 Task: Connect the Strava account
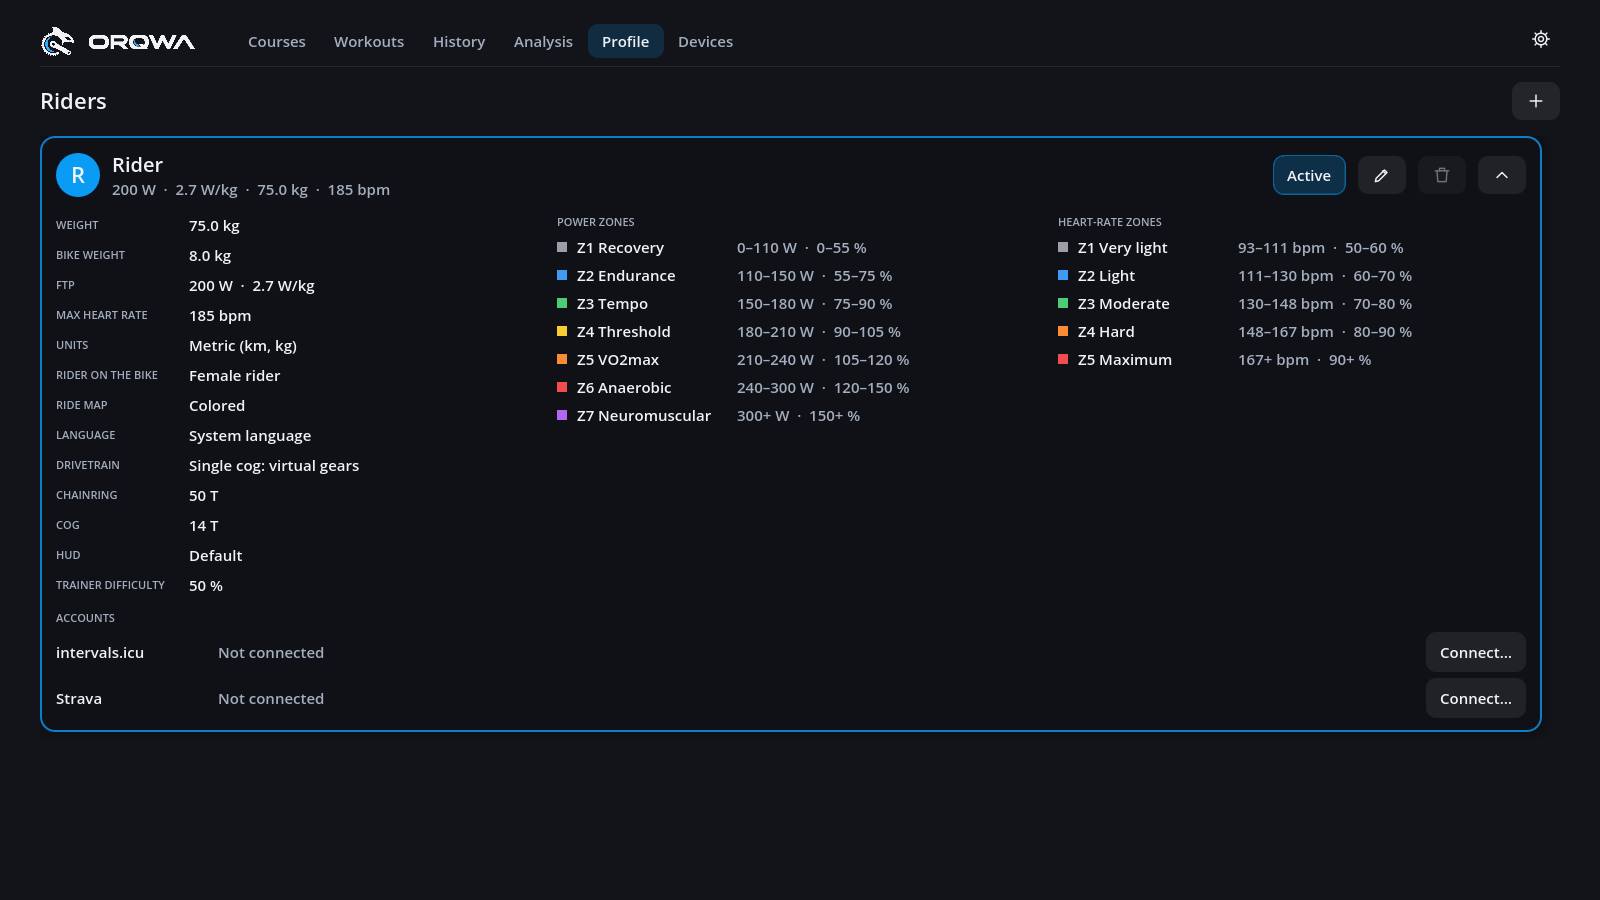pyautogui.click(x=1476, y=698)
